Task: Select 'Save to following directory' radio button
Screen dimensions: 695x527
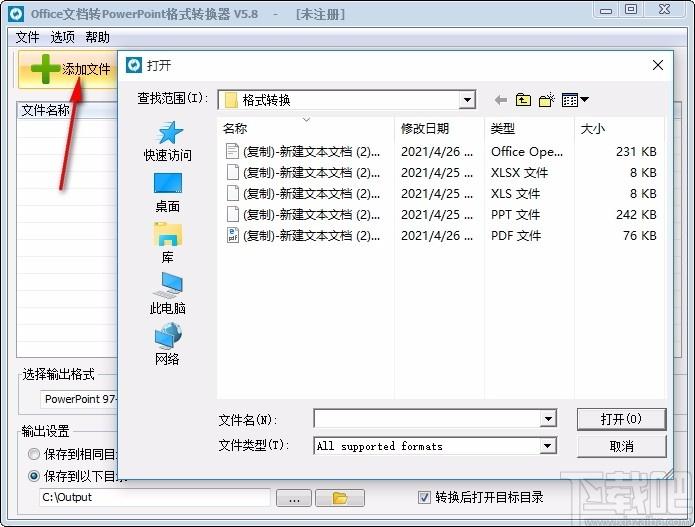Action: [34, 476]
